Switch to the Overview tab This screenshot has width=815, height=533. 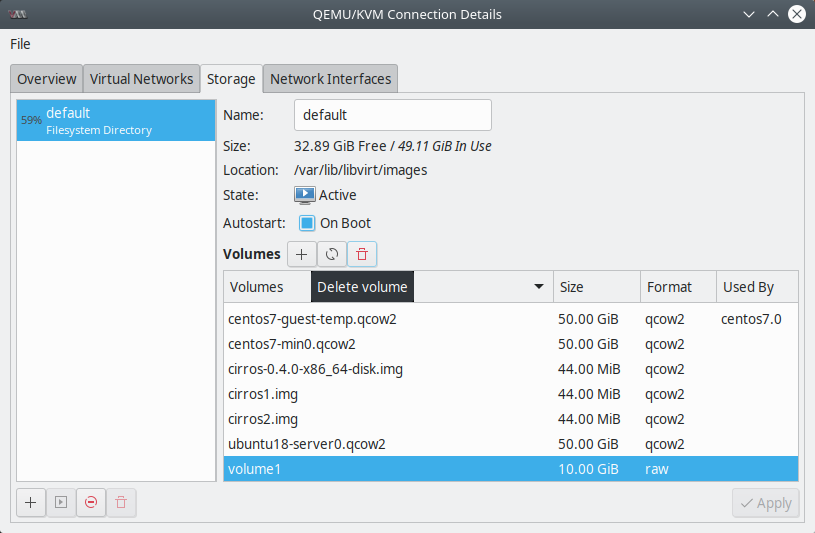pos(47,79)
